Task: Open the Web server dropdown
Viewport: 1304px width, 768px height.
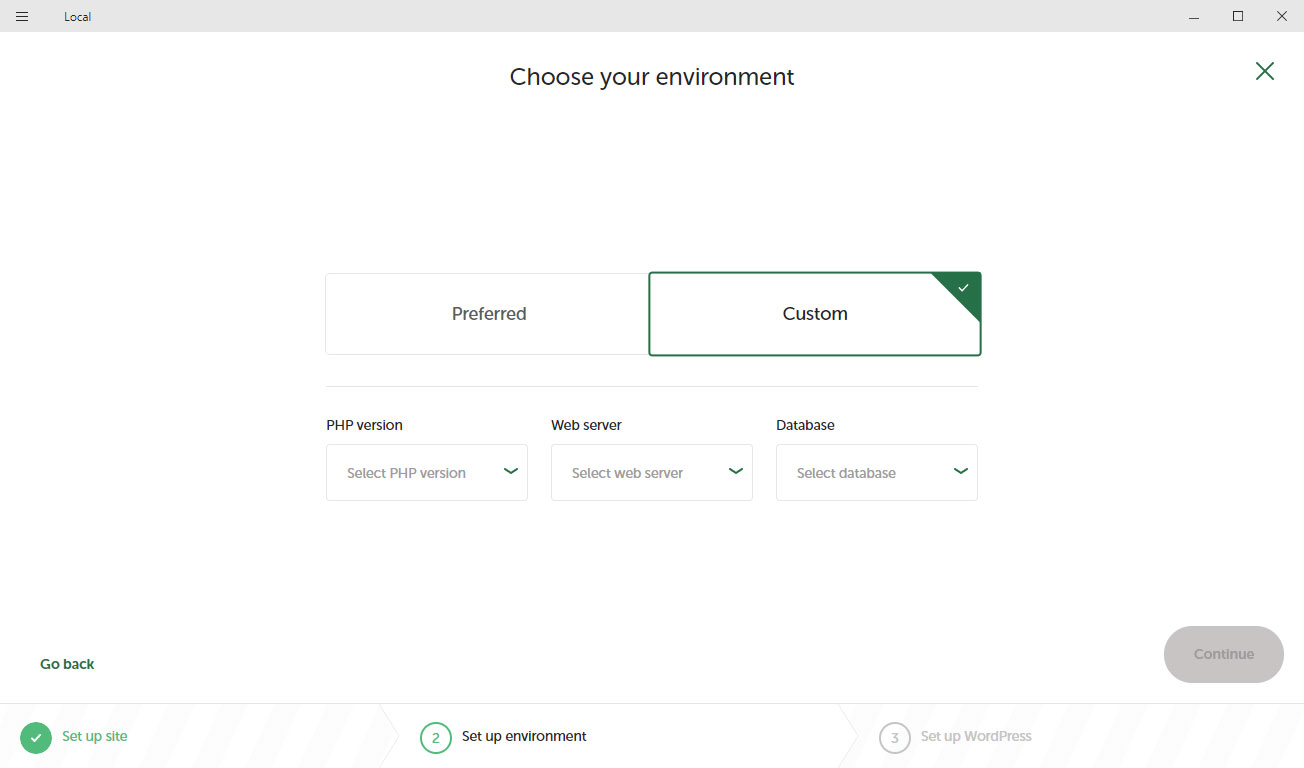Action: click(652, 473)
